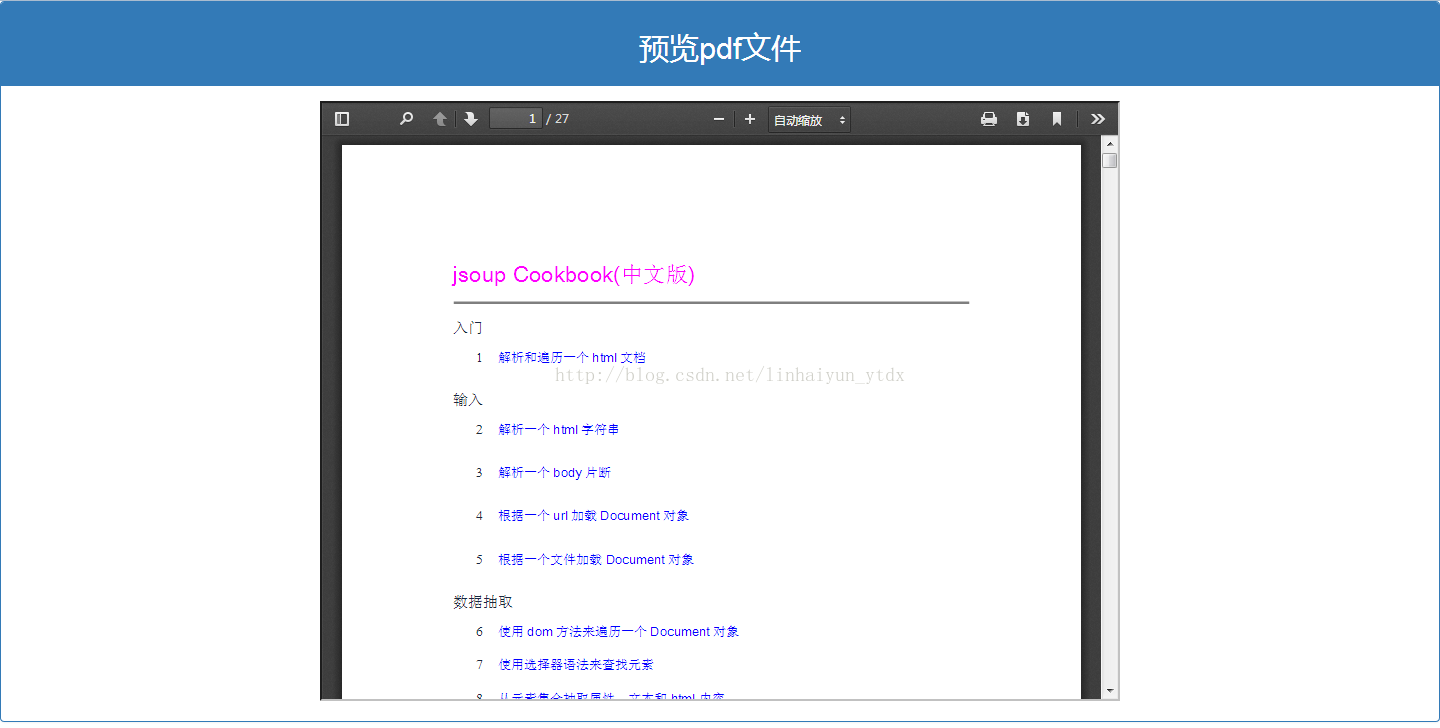The width and height of the screenshot is (1440, 728).
Task: Click the jsoup Cookbook(中文版) title
Action: coord(573,275)
